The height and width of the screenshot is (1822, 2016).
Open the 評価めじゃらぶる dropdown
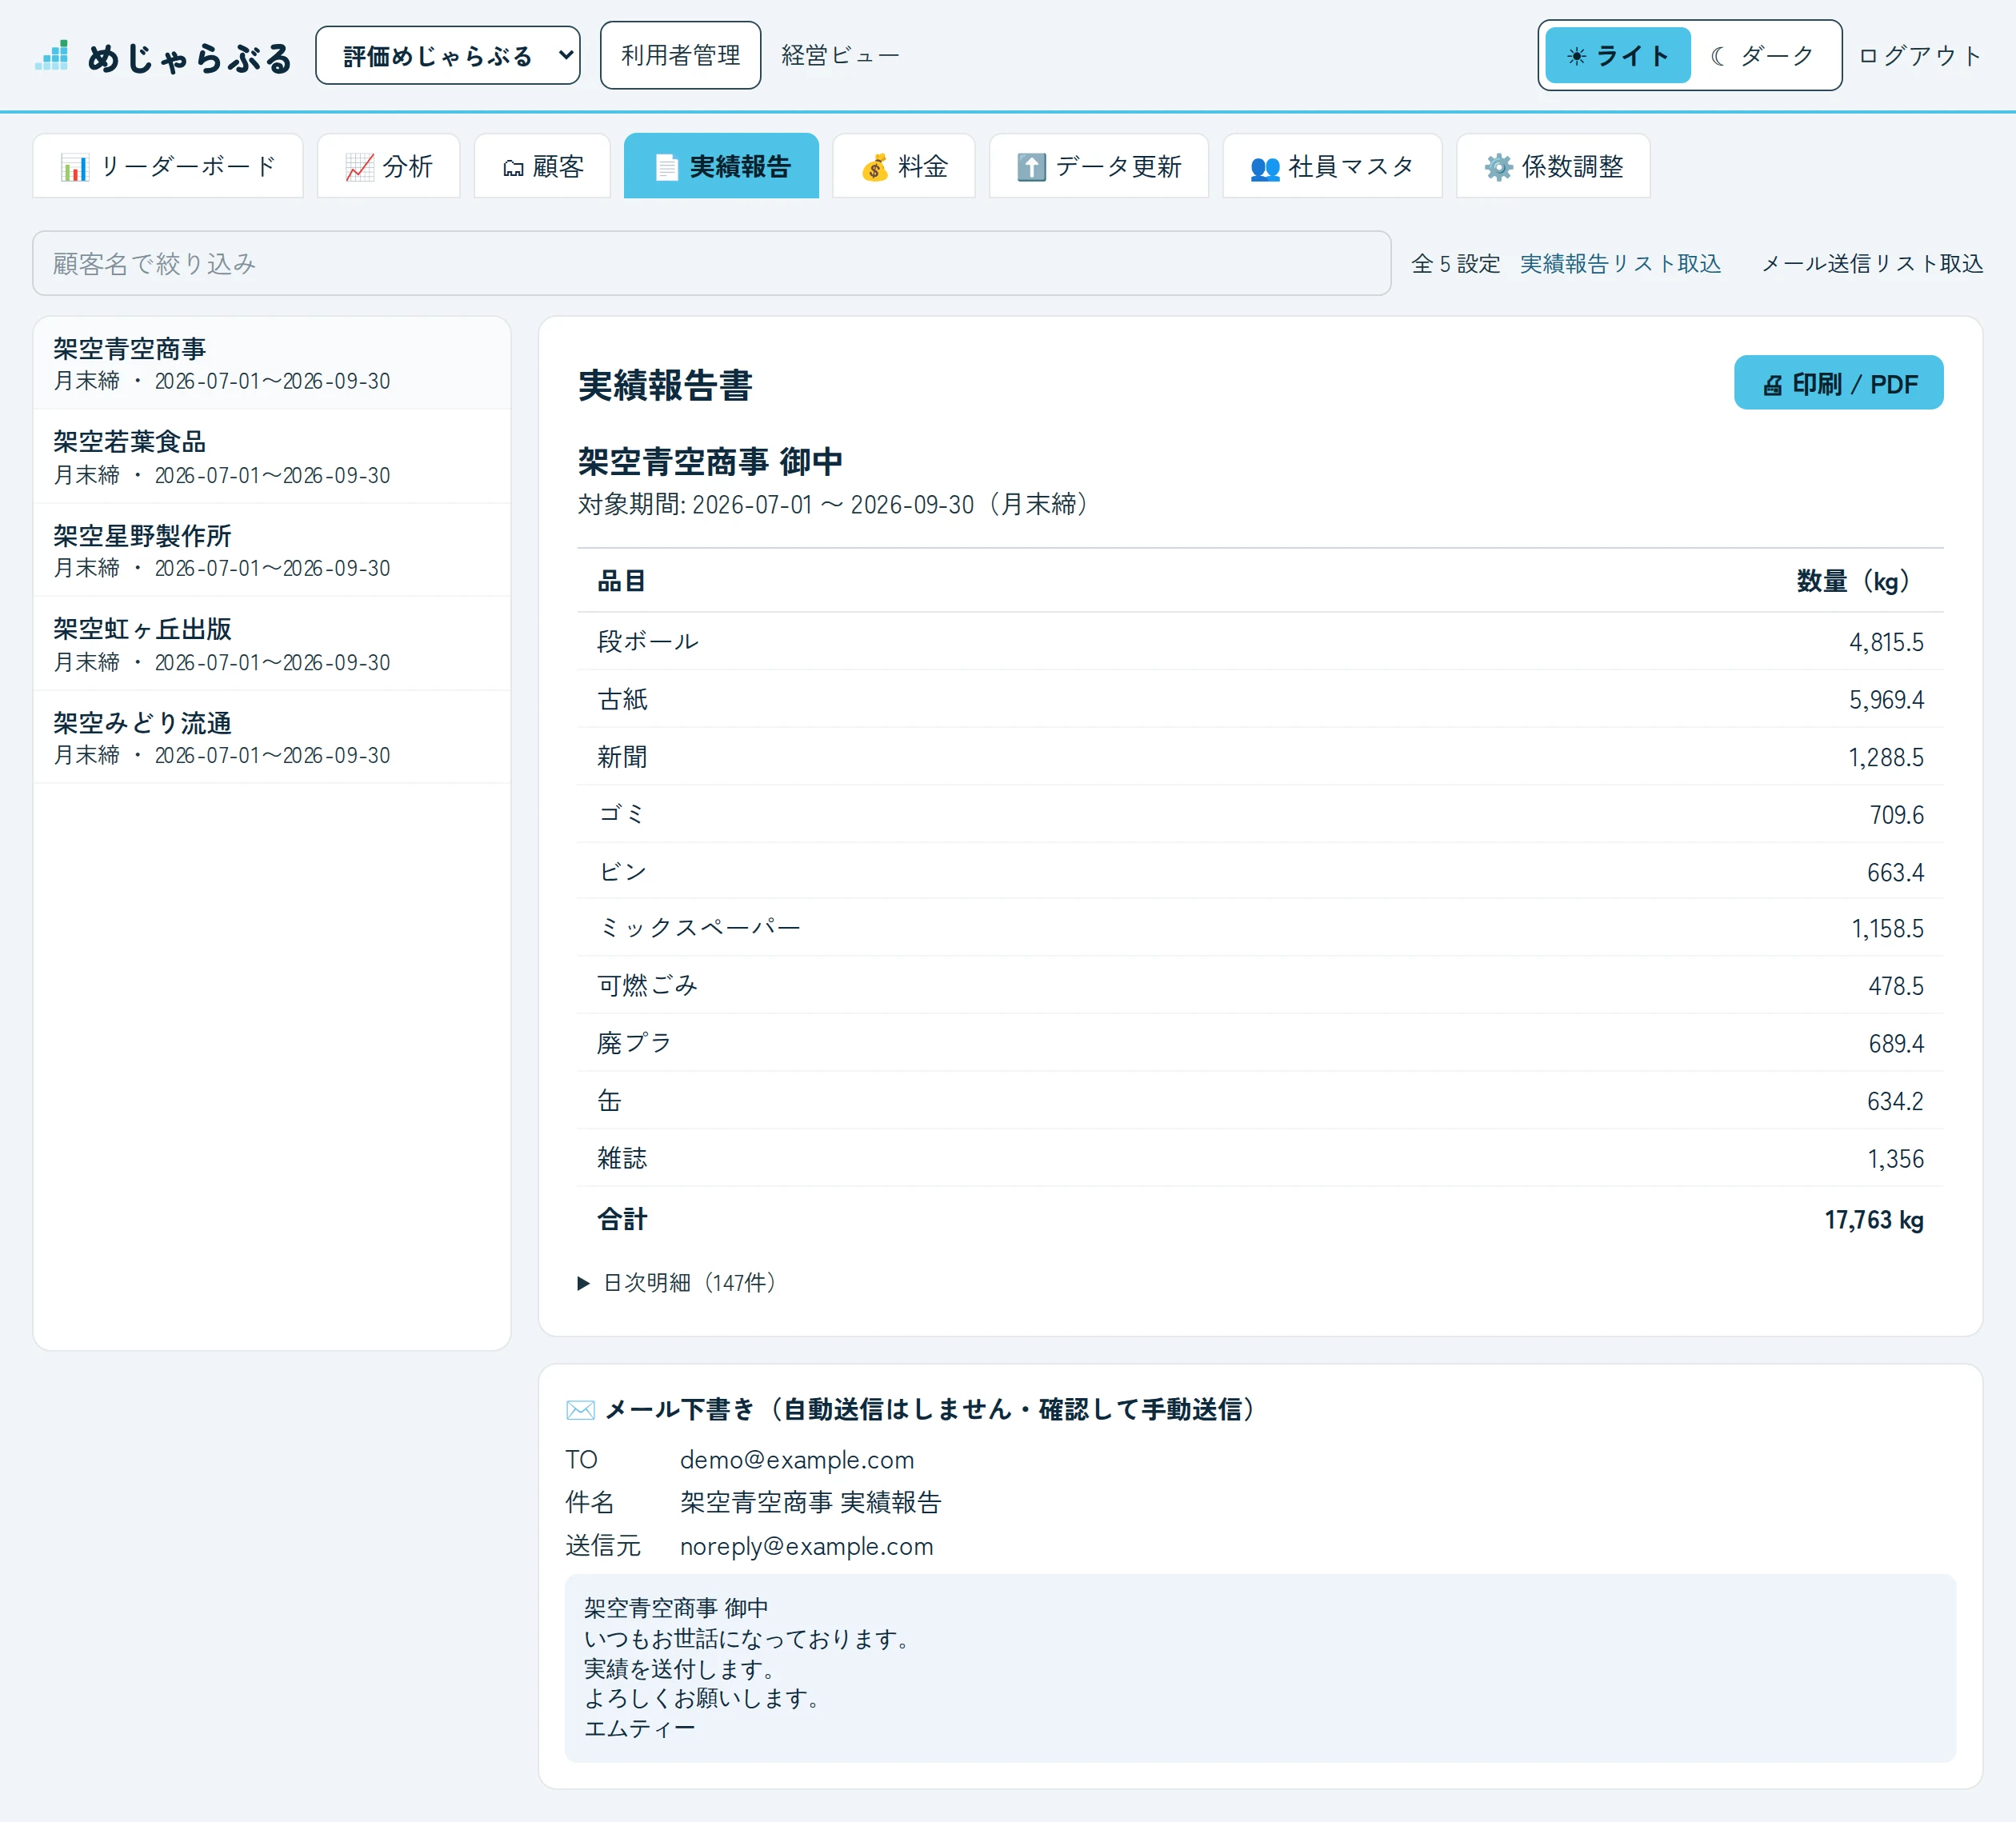tap(448, 55)
